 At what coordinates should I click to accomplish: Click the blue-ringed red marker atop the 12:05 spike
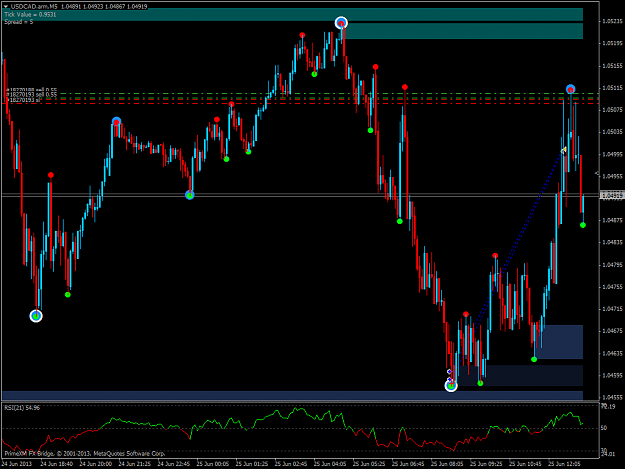[570, 89]
